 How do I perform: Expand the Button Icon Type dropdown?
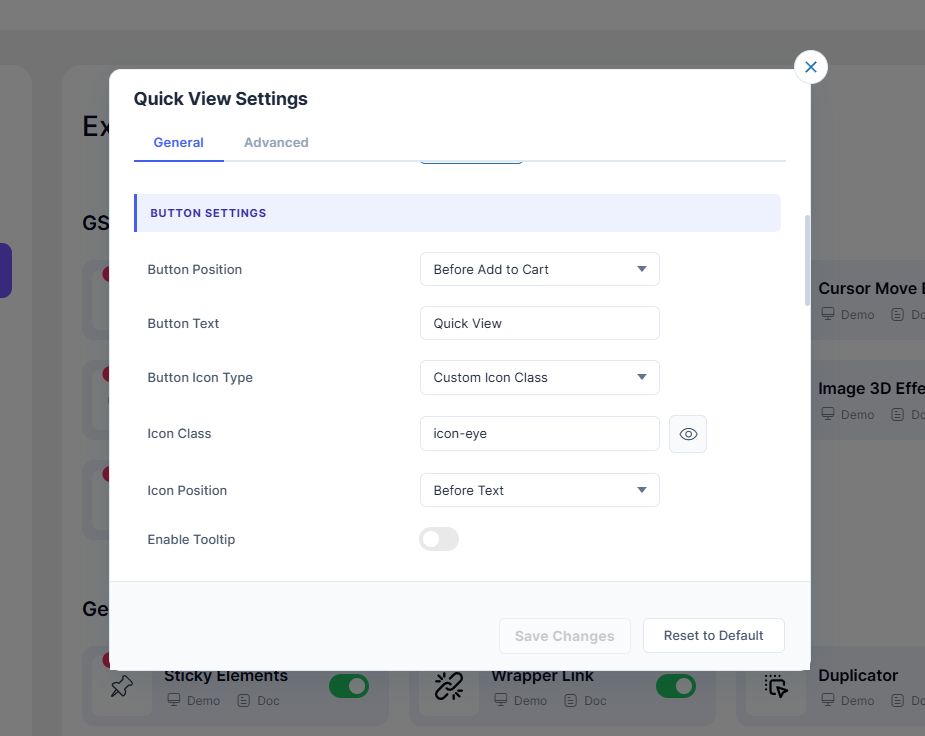pyautogui.click(x=539, y=377)
